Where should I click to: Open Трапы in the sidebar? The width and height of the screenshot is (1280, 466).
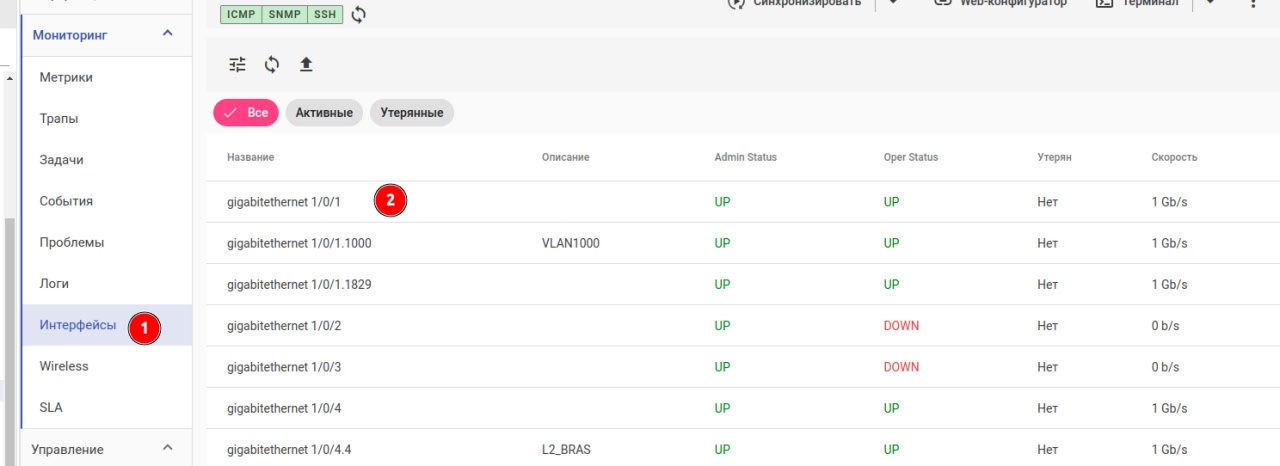point(106,119)
